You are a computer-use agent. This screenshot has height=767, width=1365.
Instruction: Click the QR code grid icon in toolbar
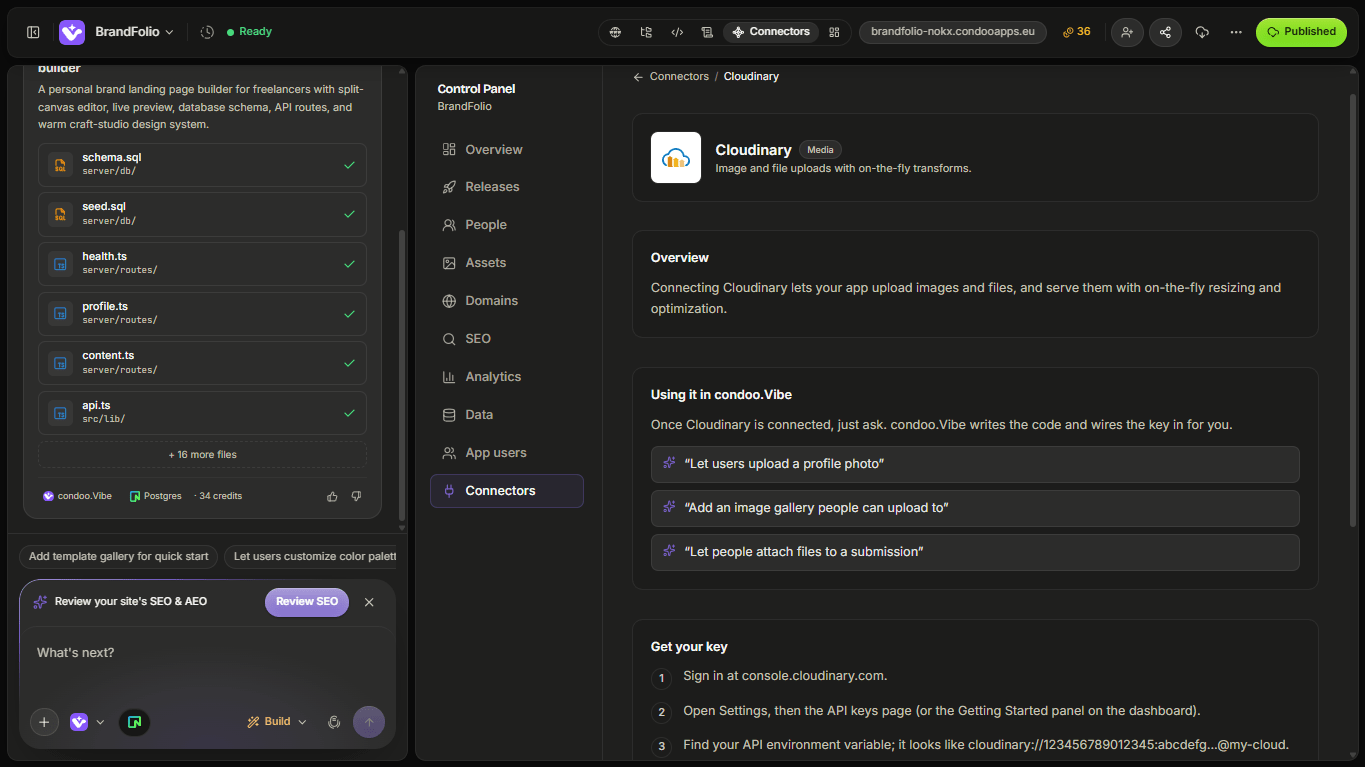[834, 32]
